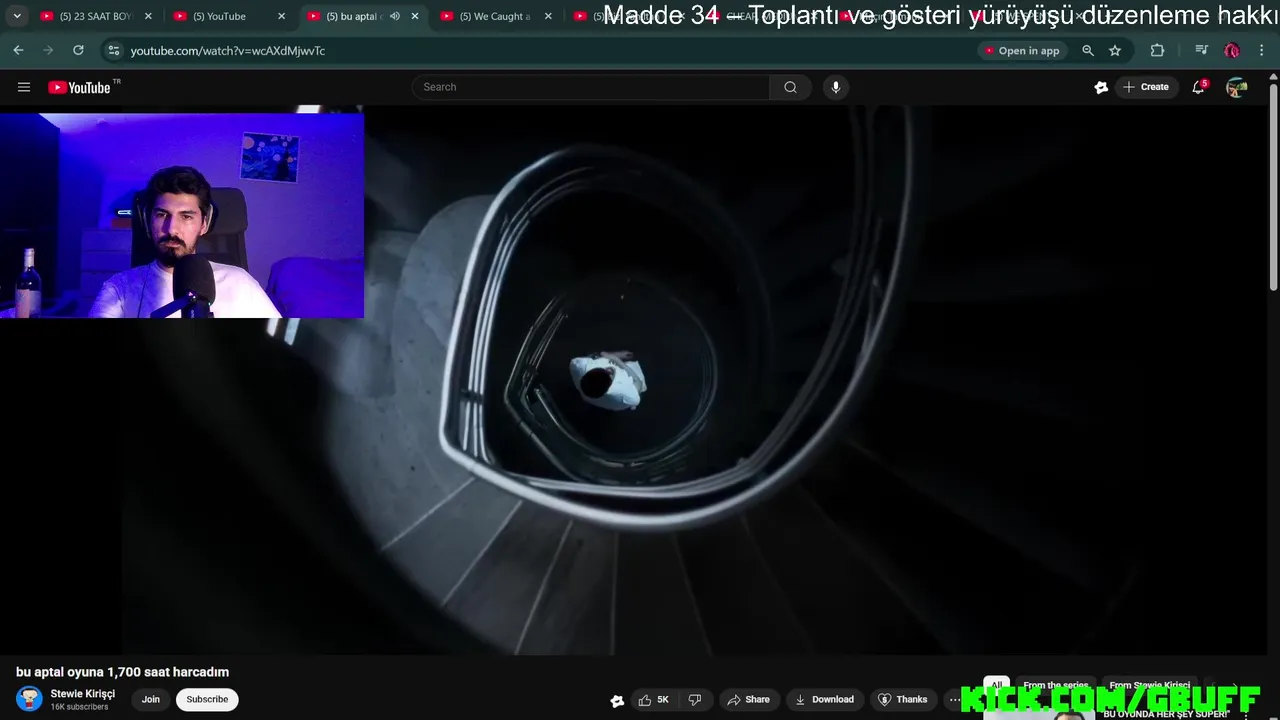
Task: Send Thanks to the creator
Action: tap(902, 700)
